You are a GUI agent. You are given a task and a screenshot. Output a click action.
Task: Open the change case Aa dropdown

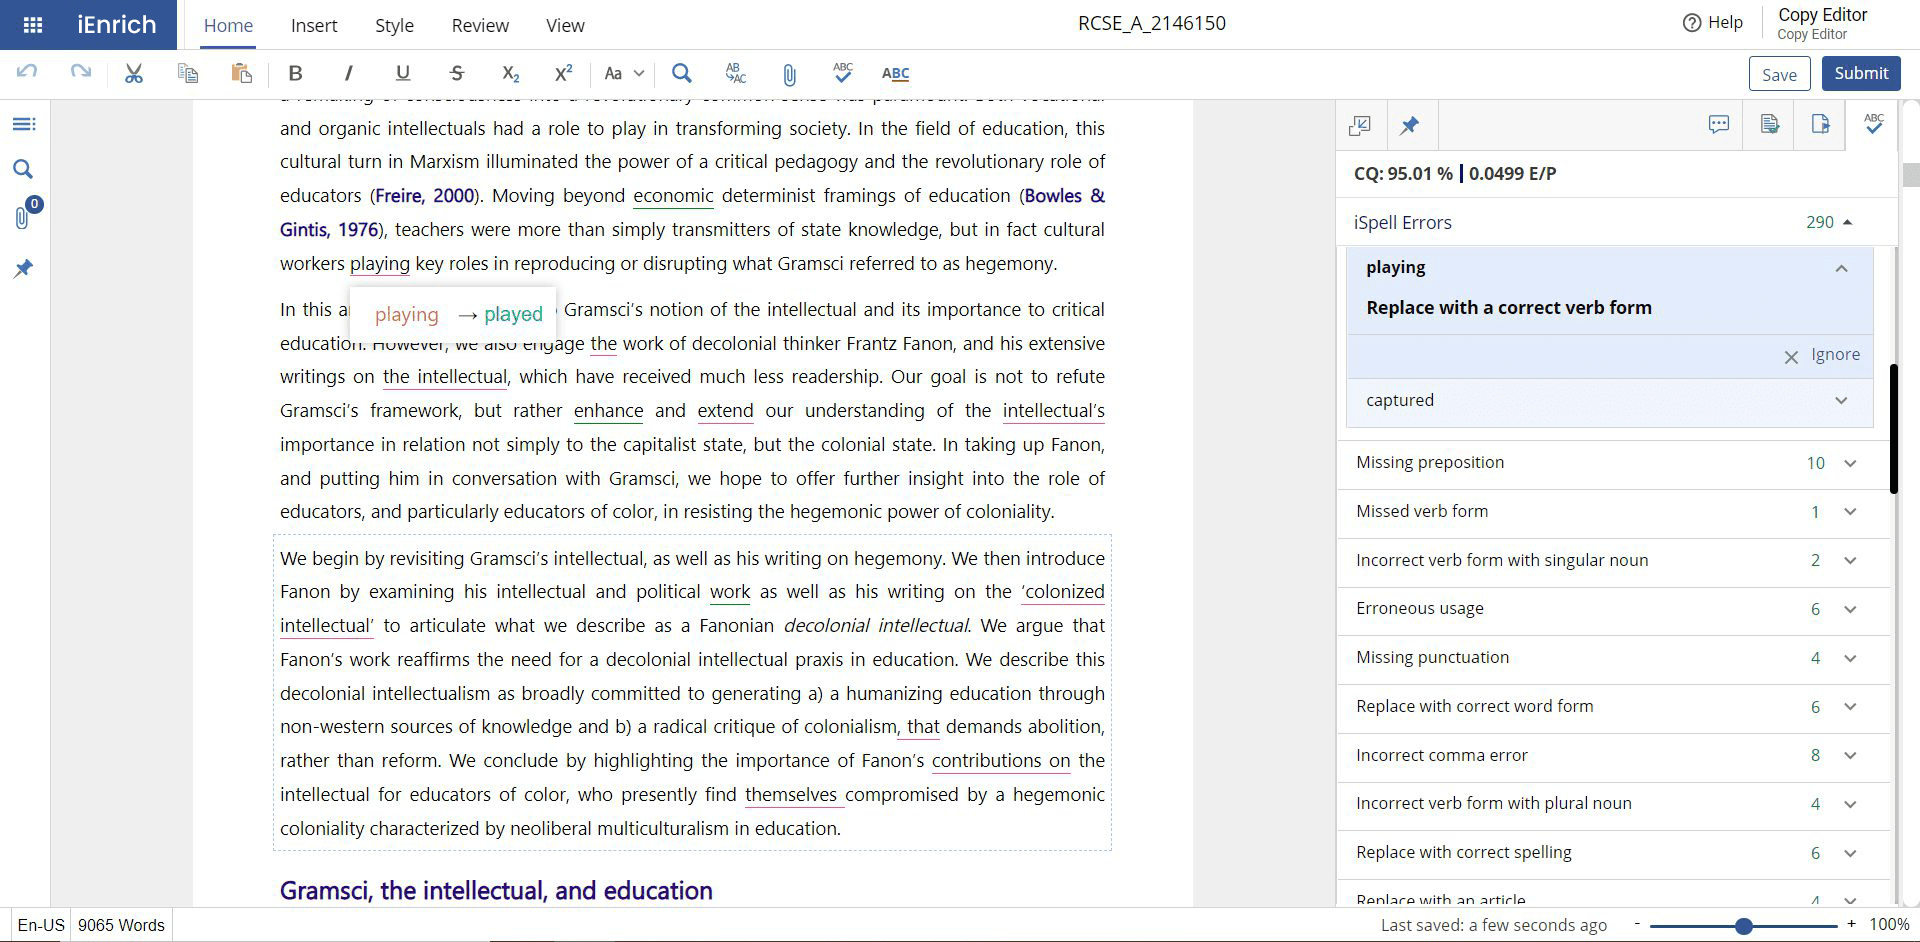coord(624,73)
